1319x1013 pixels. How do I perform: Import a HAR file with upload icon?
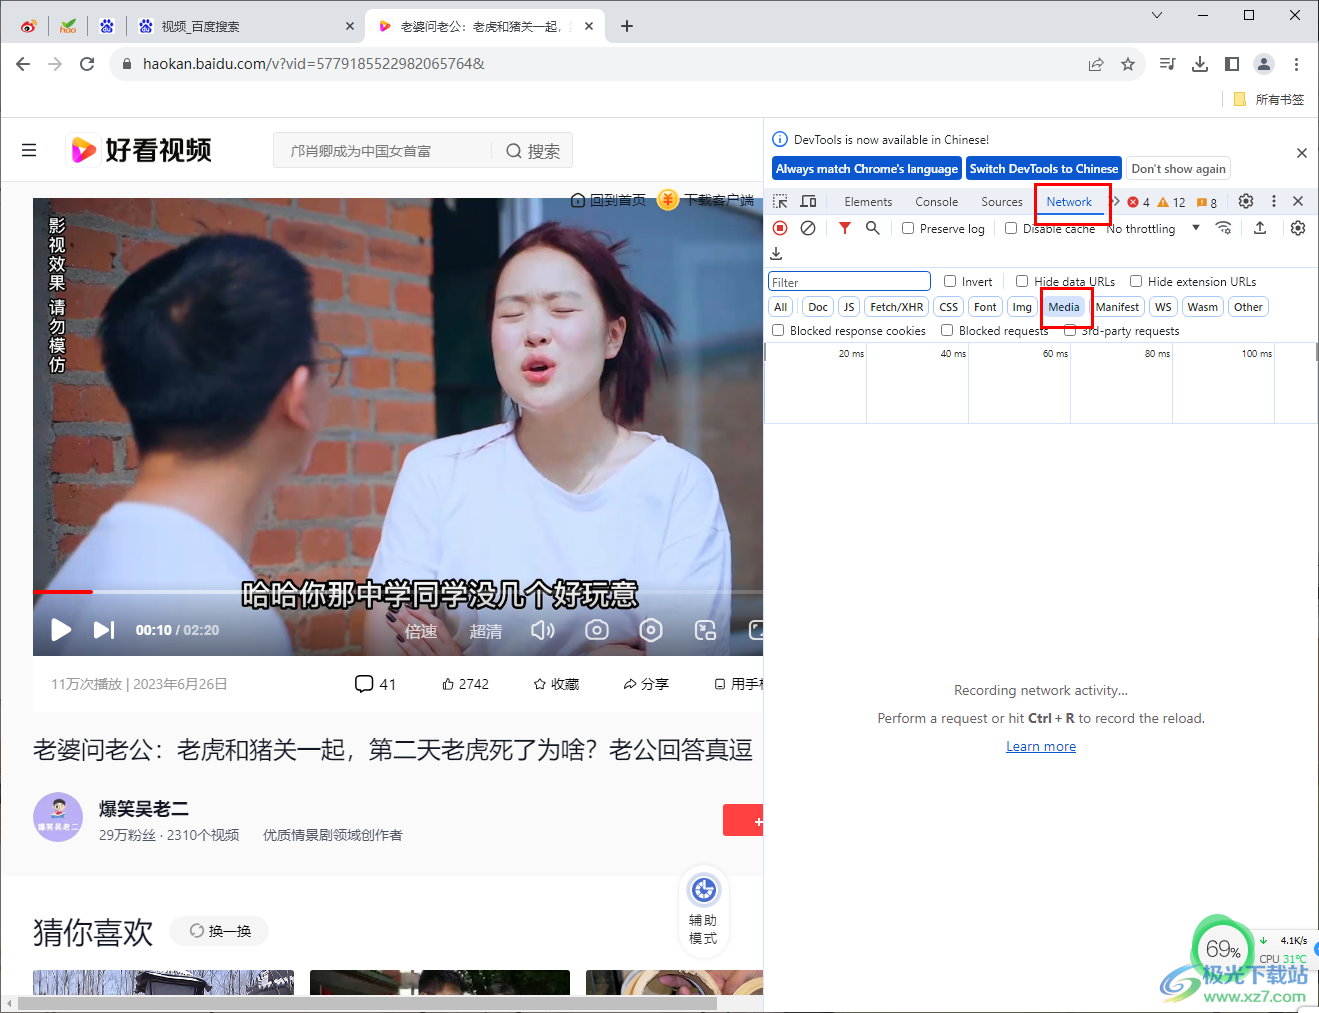[x=1260, y=228]
